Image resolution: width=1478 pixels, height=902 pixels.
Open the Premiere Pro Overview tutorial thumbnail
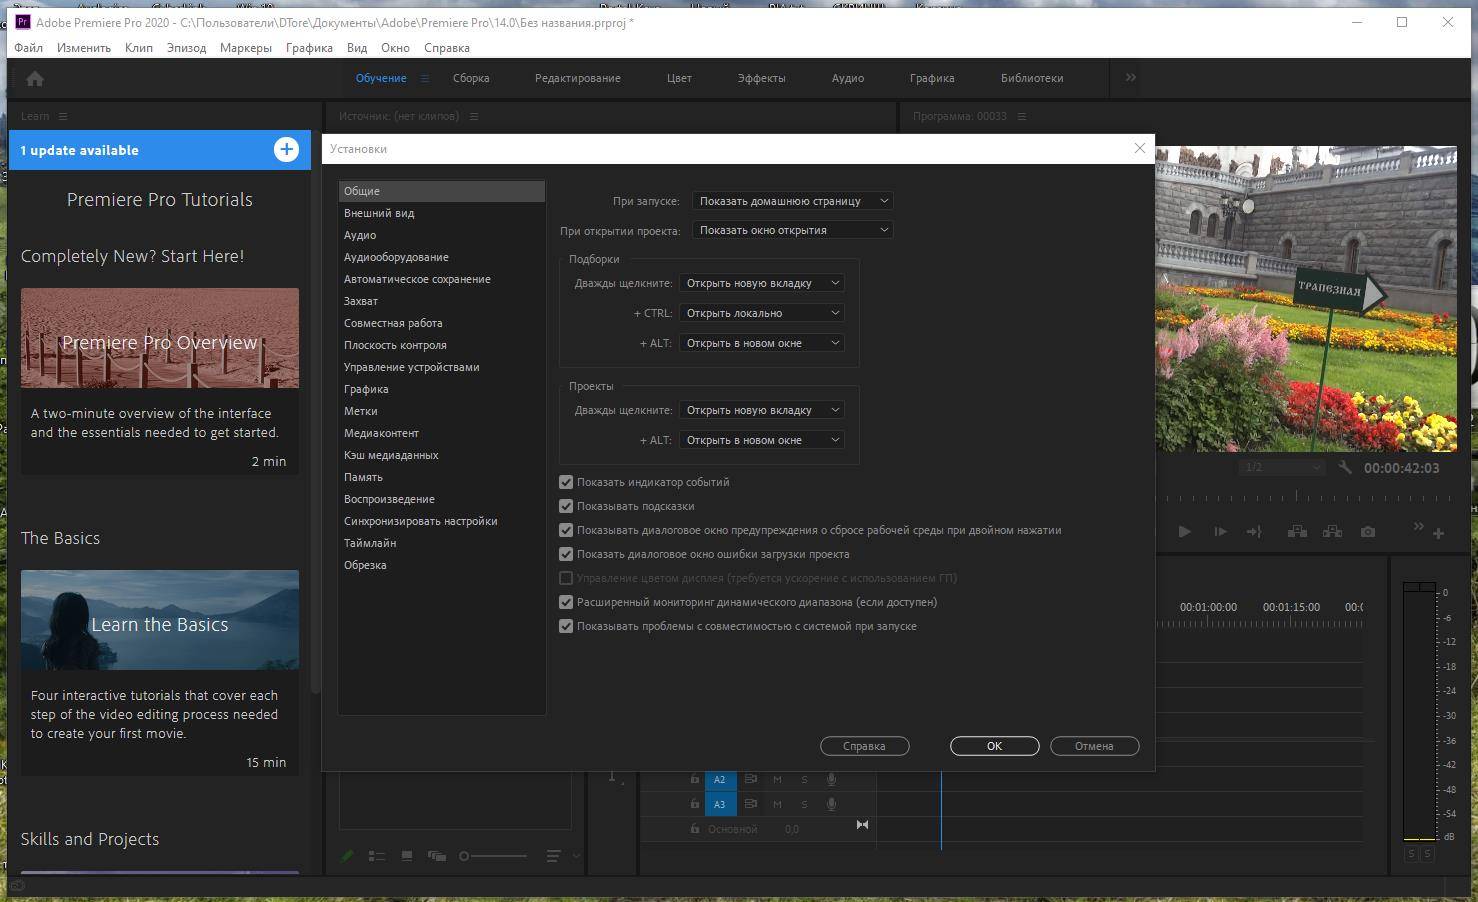pos(160,338)
